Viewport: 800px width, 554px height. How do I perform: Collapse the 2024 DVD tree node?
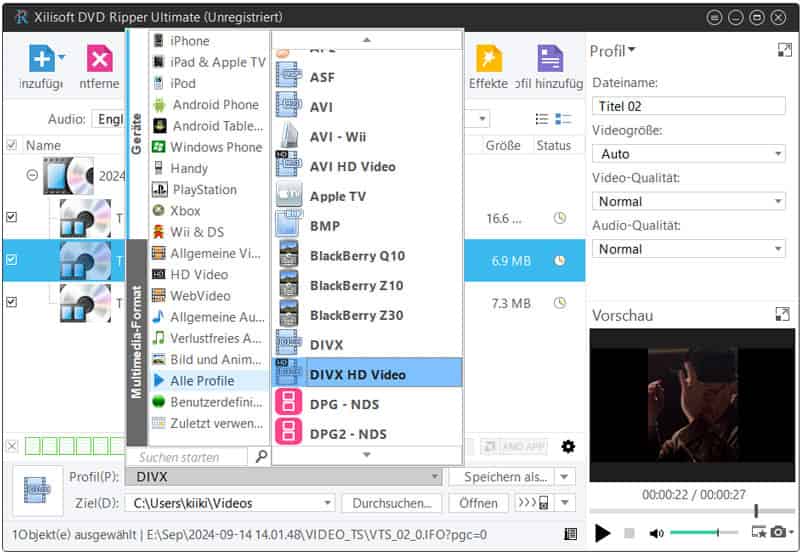(x=32, y=175)
